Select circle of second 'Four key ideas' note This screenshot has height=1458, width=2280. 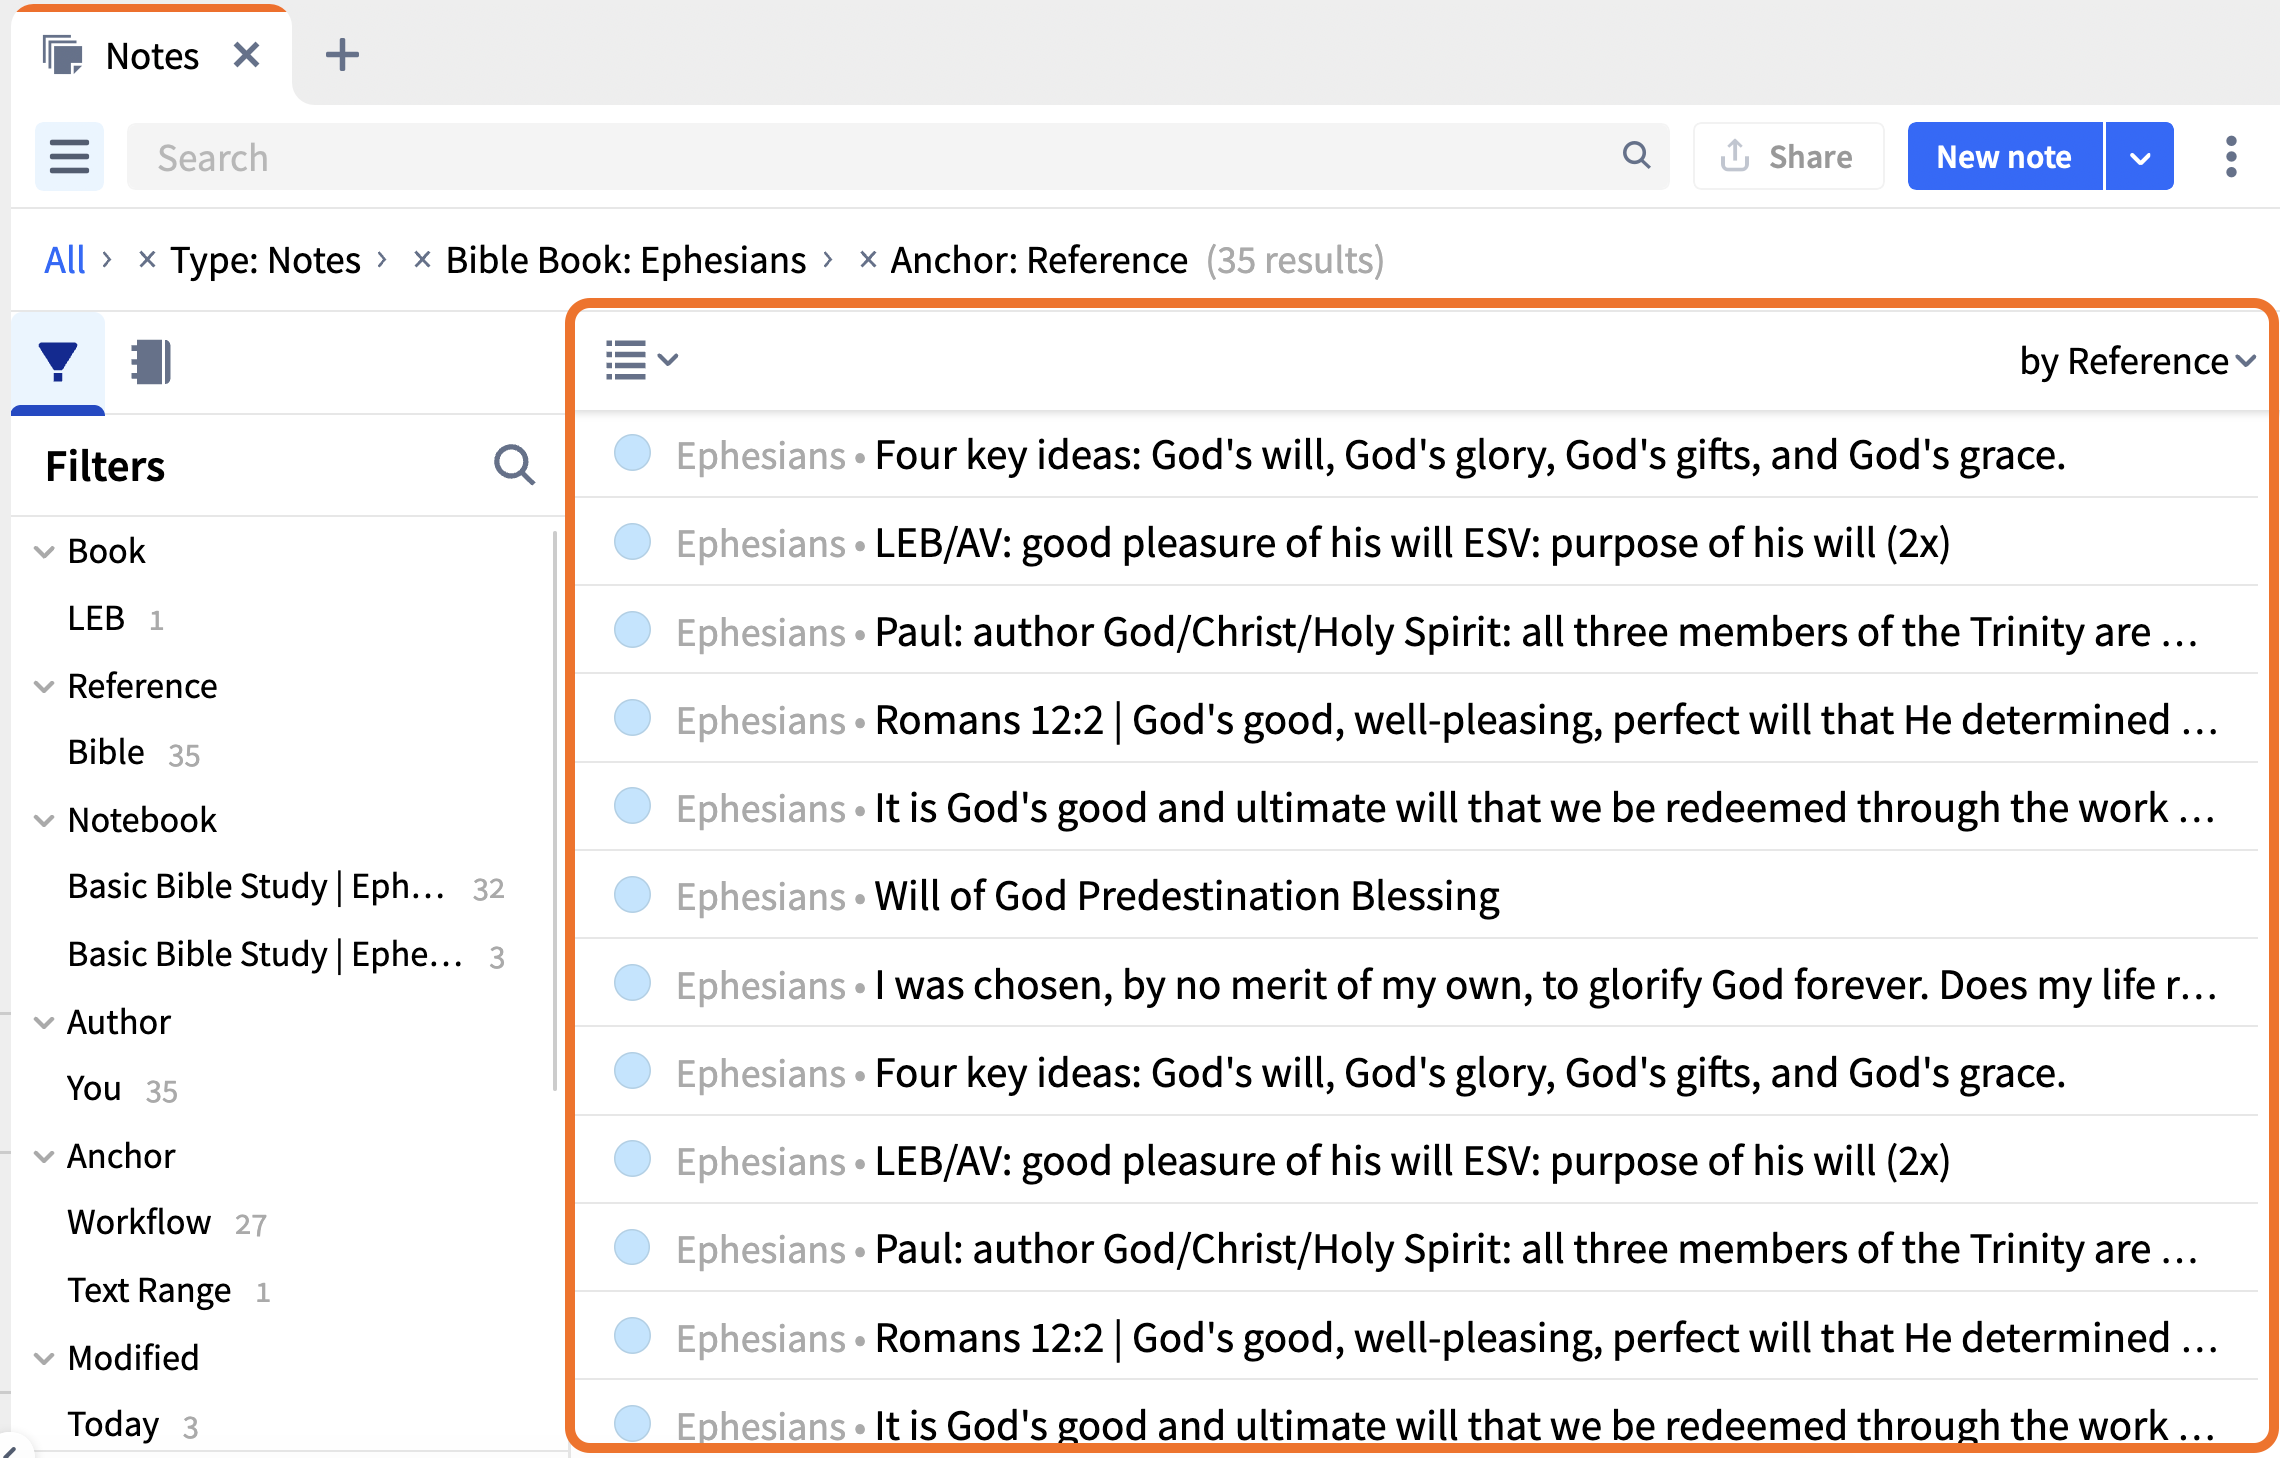click(632, 1071)
